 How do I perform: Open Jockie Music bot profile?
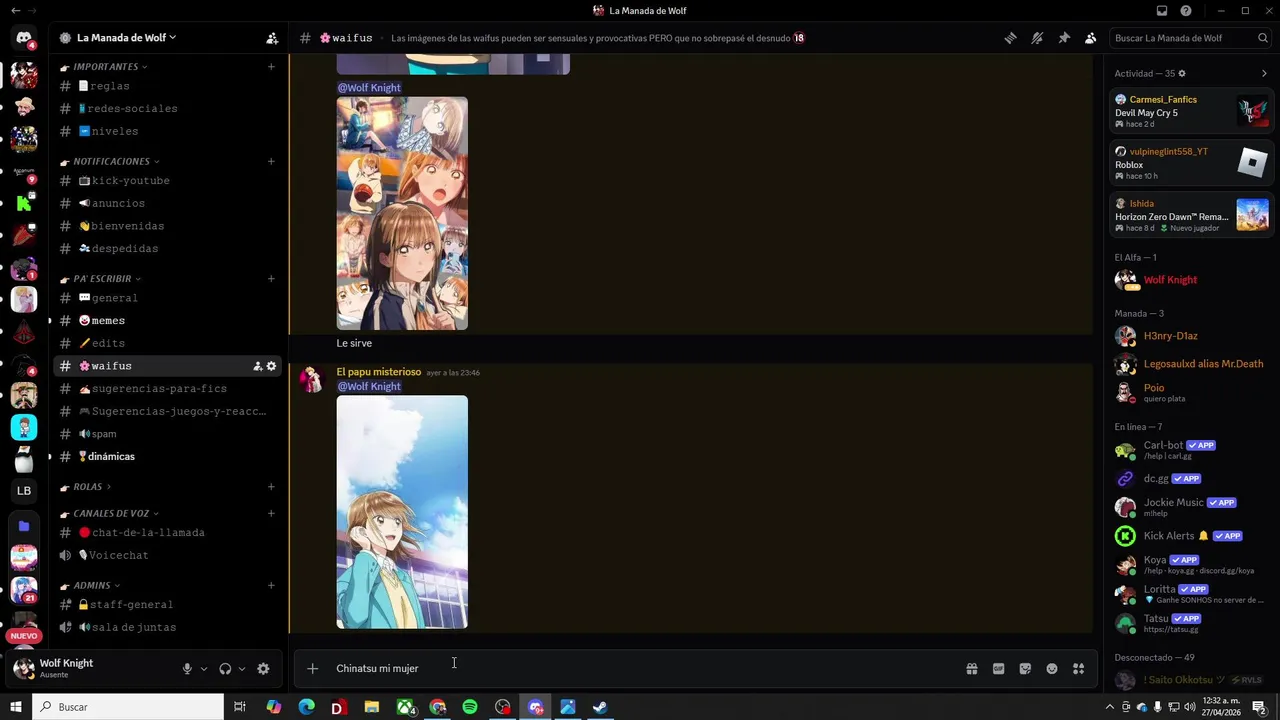pyautogui.click(x=1190, y=506)
